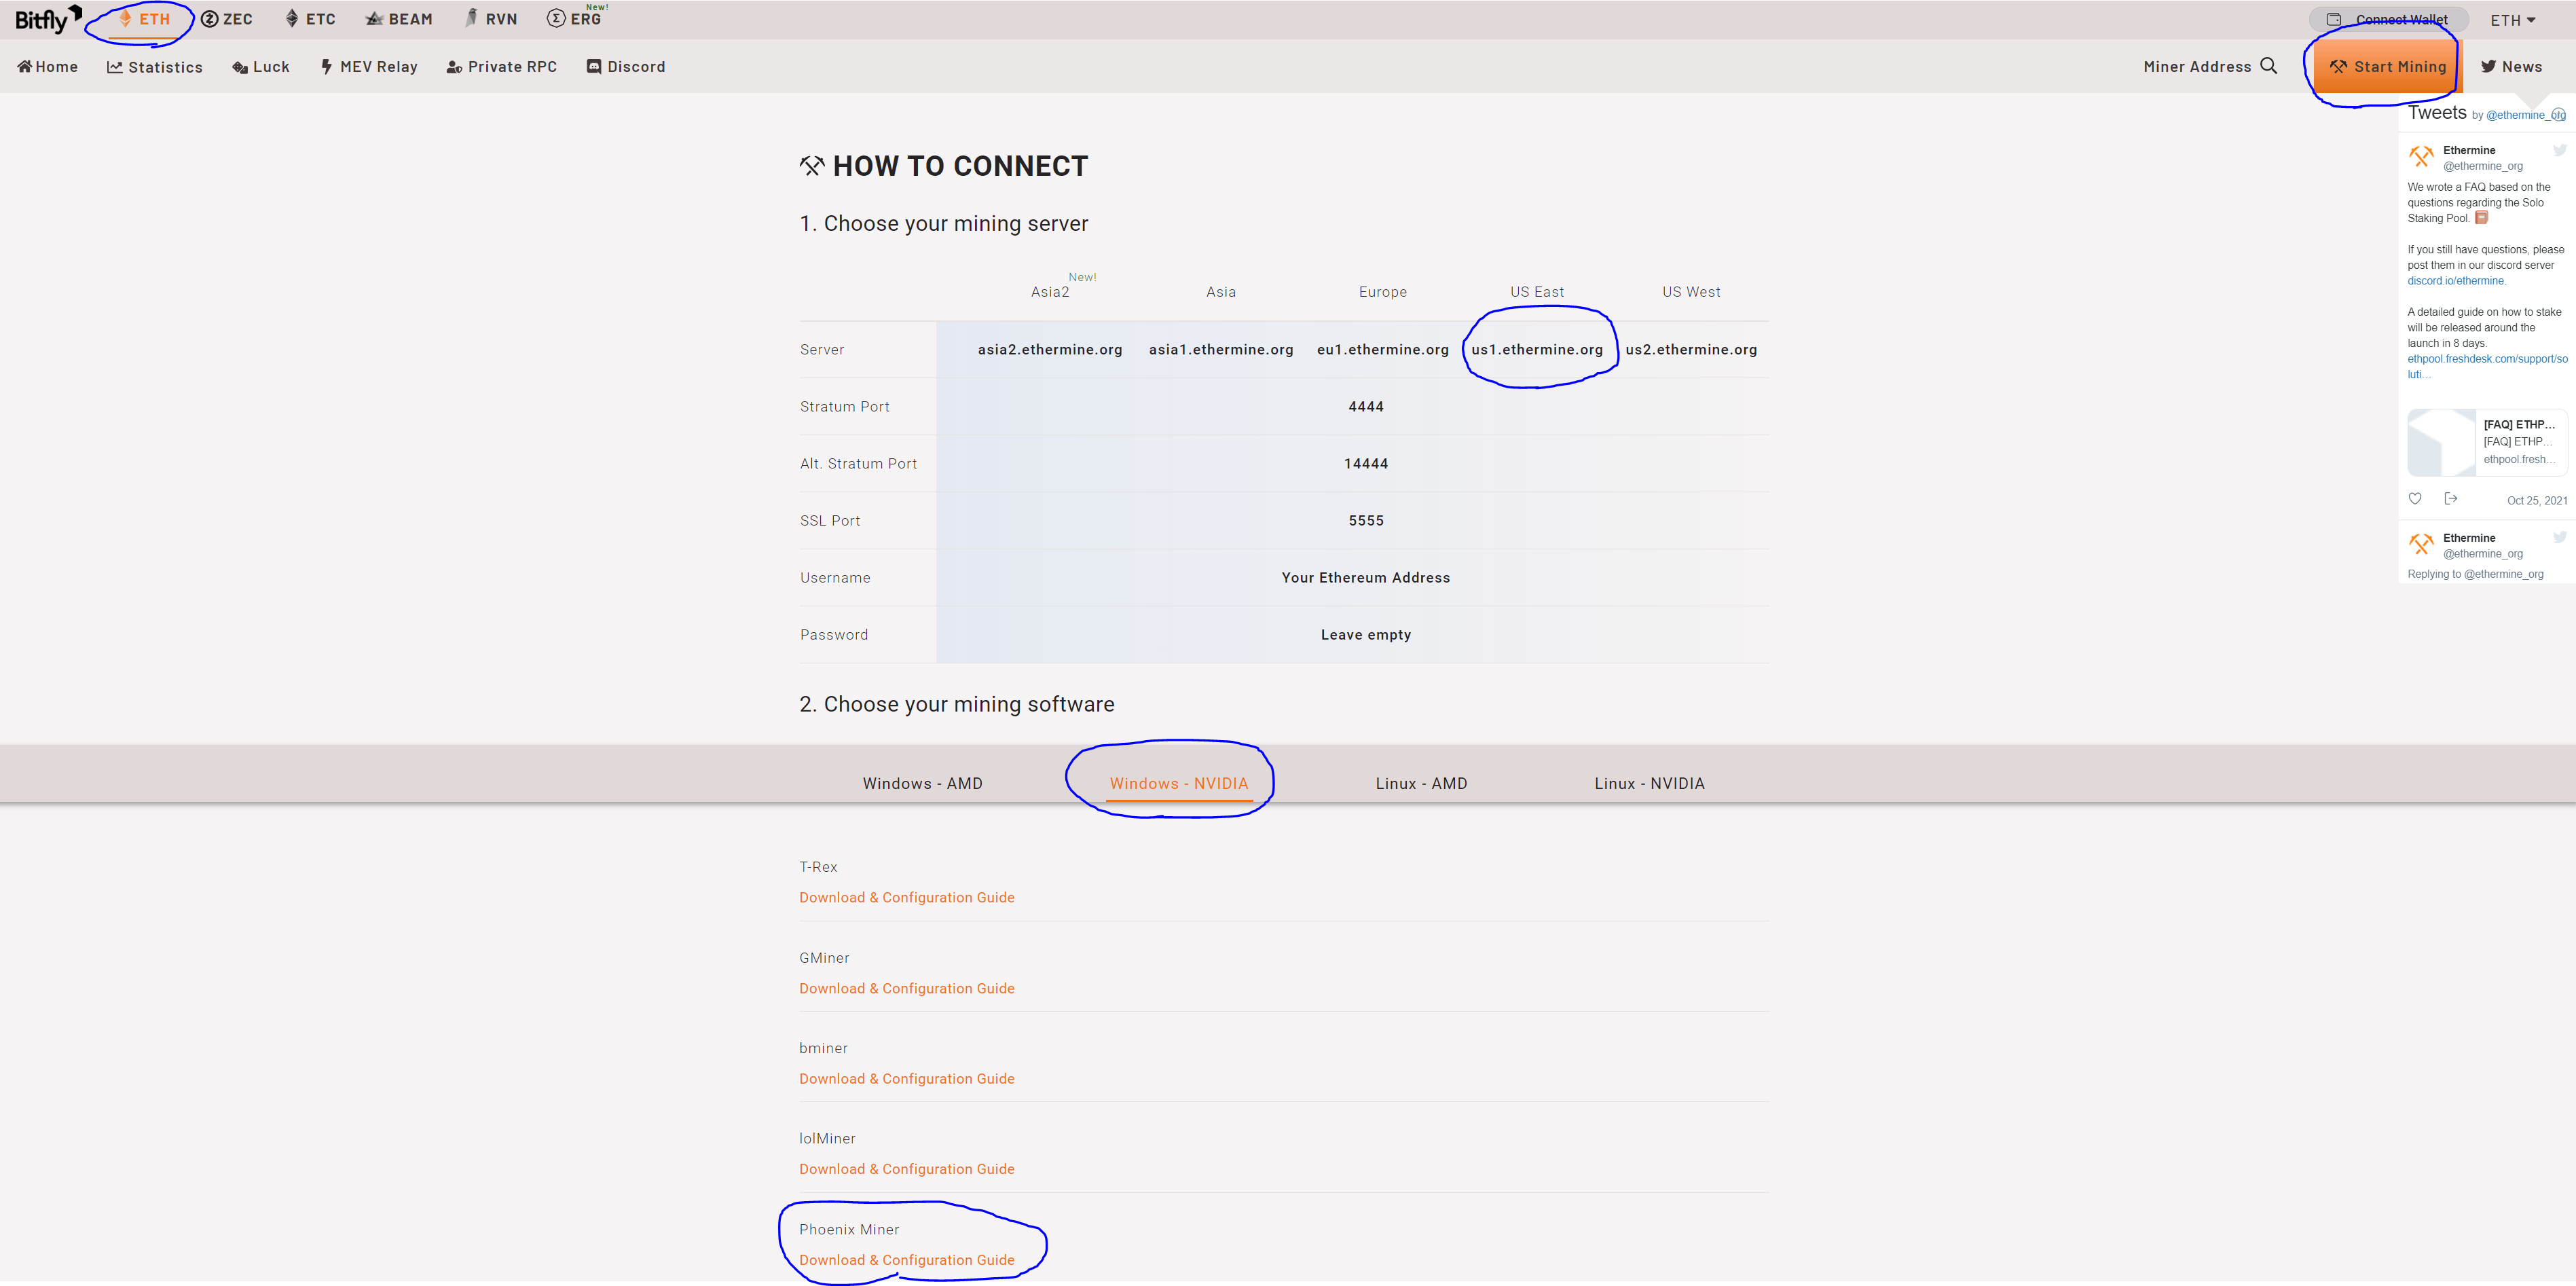Like the Oct 25 tweet (heart icon)
The width and height of the screenshot is (2576, 1286).
[2415, 499]
